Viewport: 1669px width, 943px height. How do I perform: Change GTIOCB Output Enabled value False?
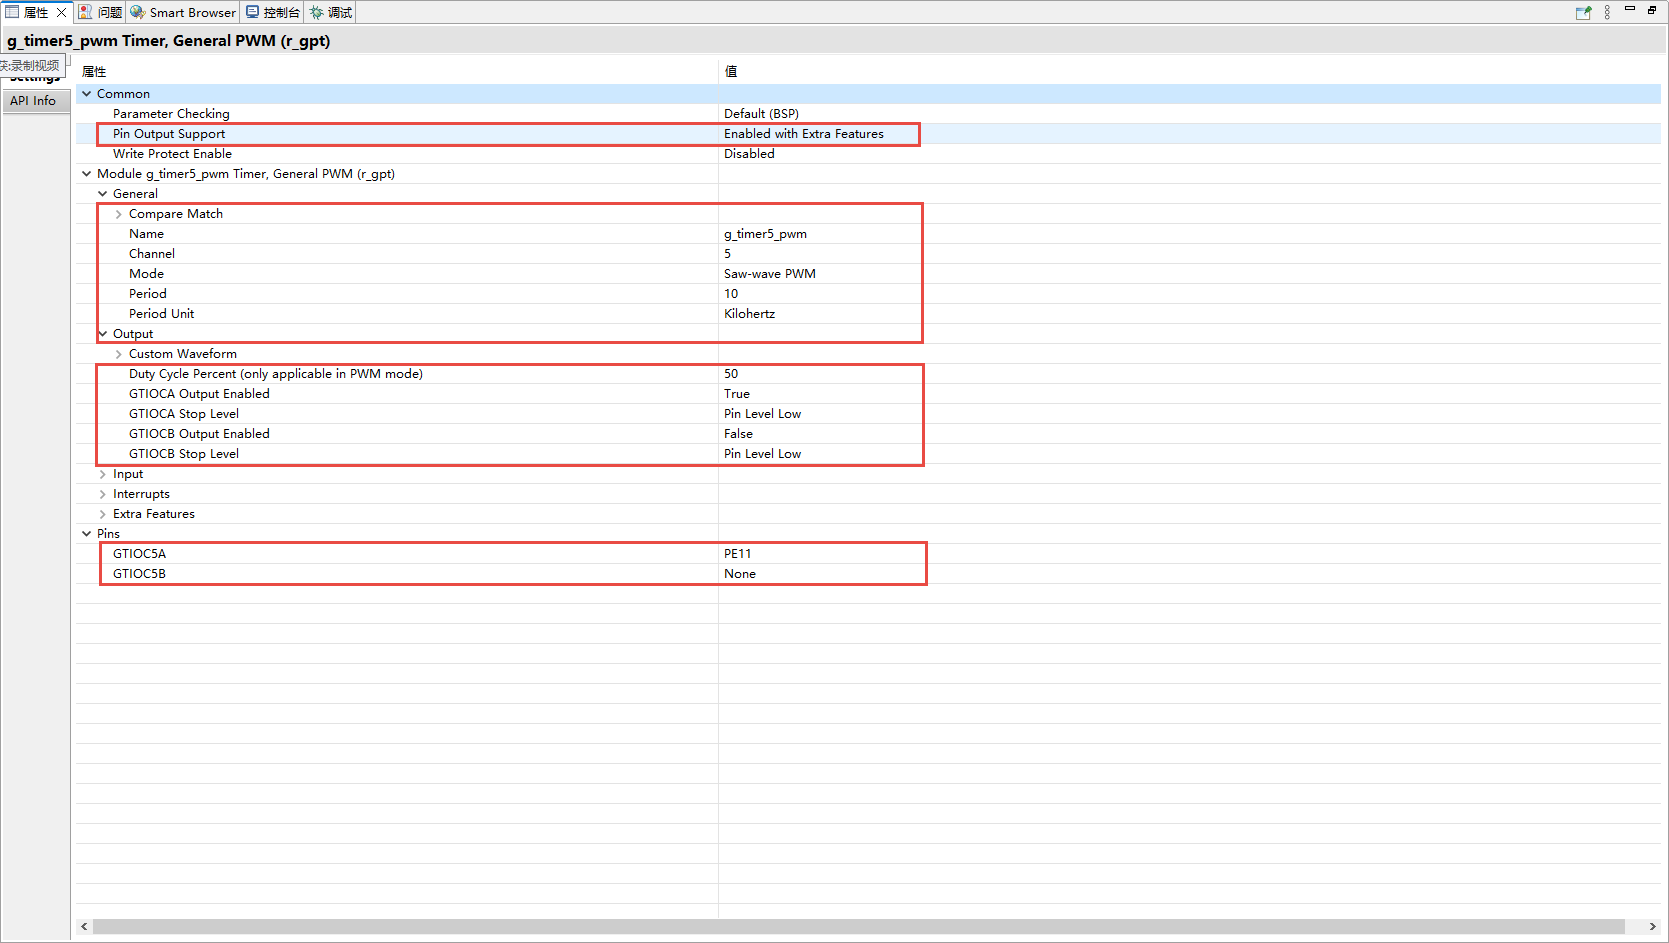(x=739, y=434)
